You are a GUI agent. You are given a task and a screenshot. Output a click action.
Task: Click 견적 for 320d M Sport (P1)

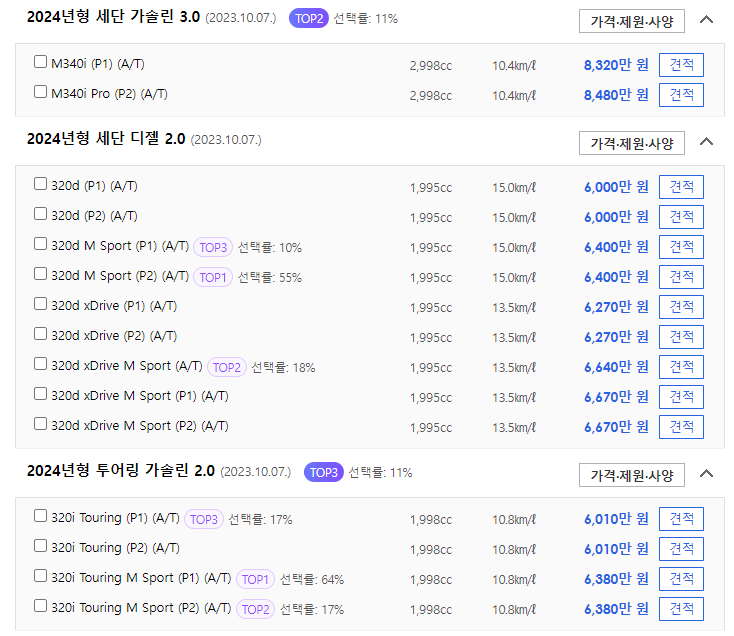pyautogui.click(x=681, y=247)
